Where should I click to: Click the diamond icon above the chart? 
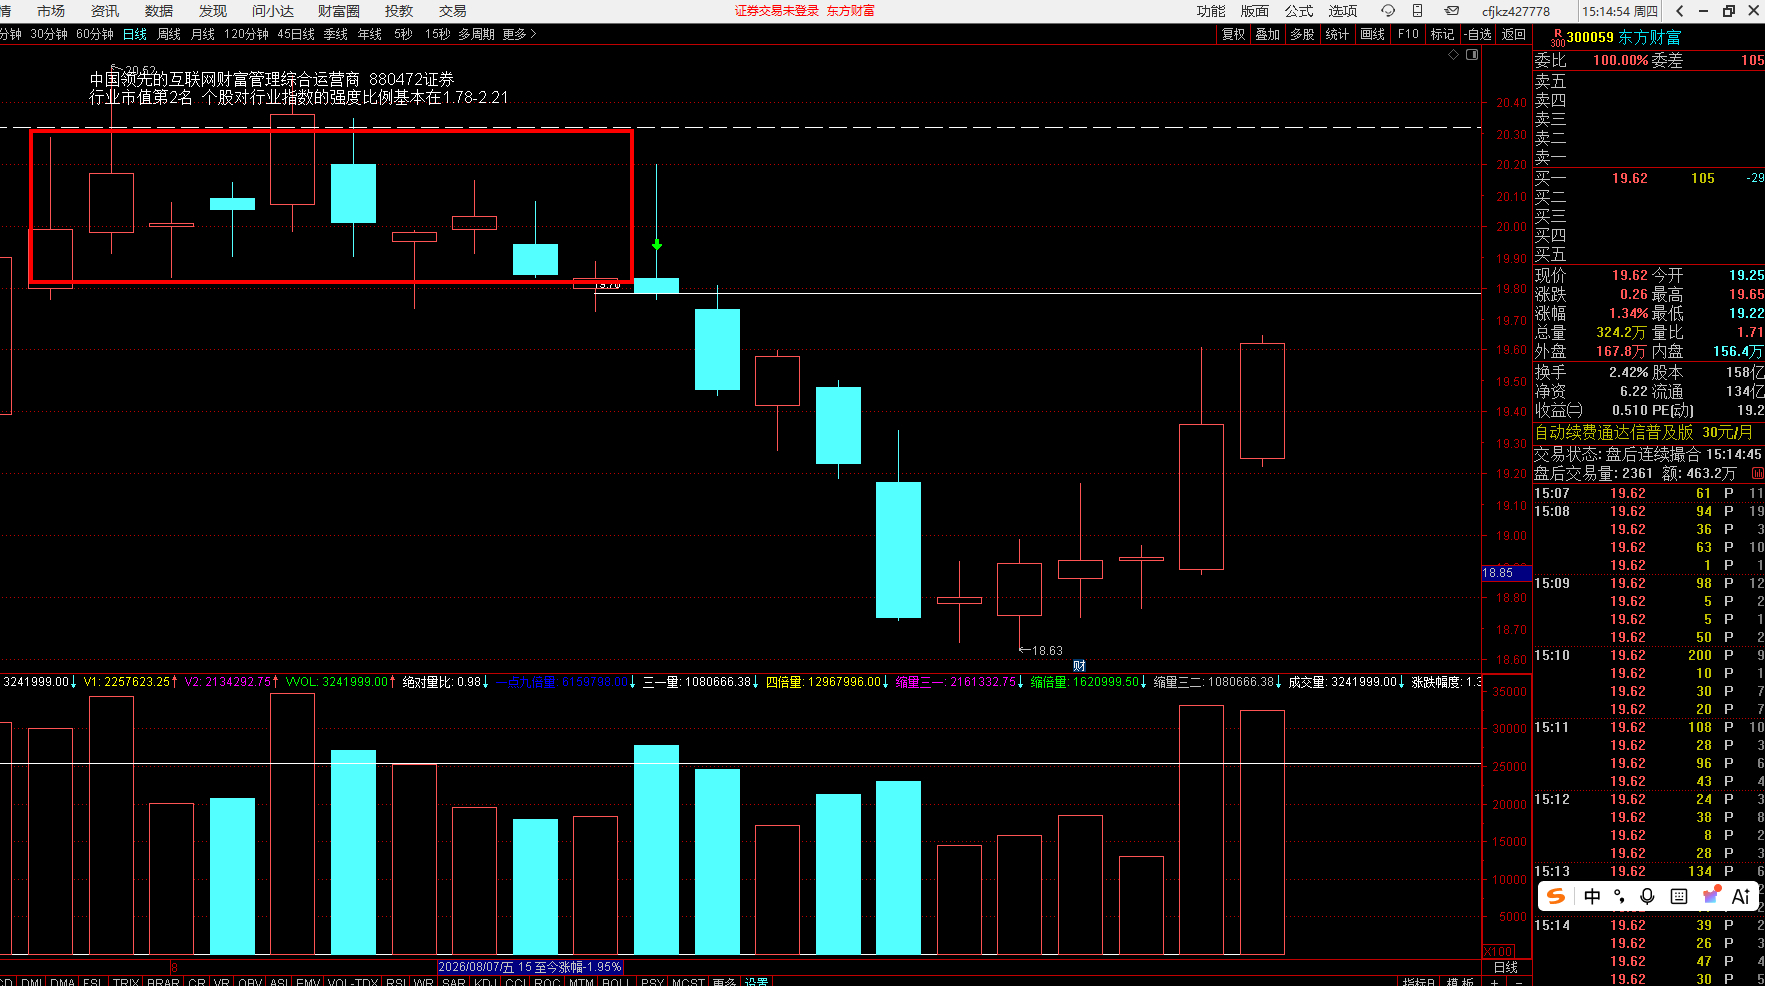pyautogui.click(x=1453, y=55)
